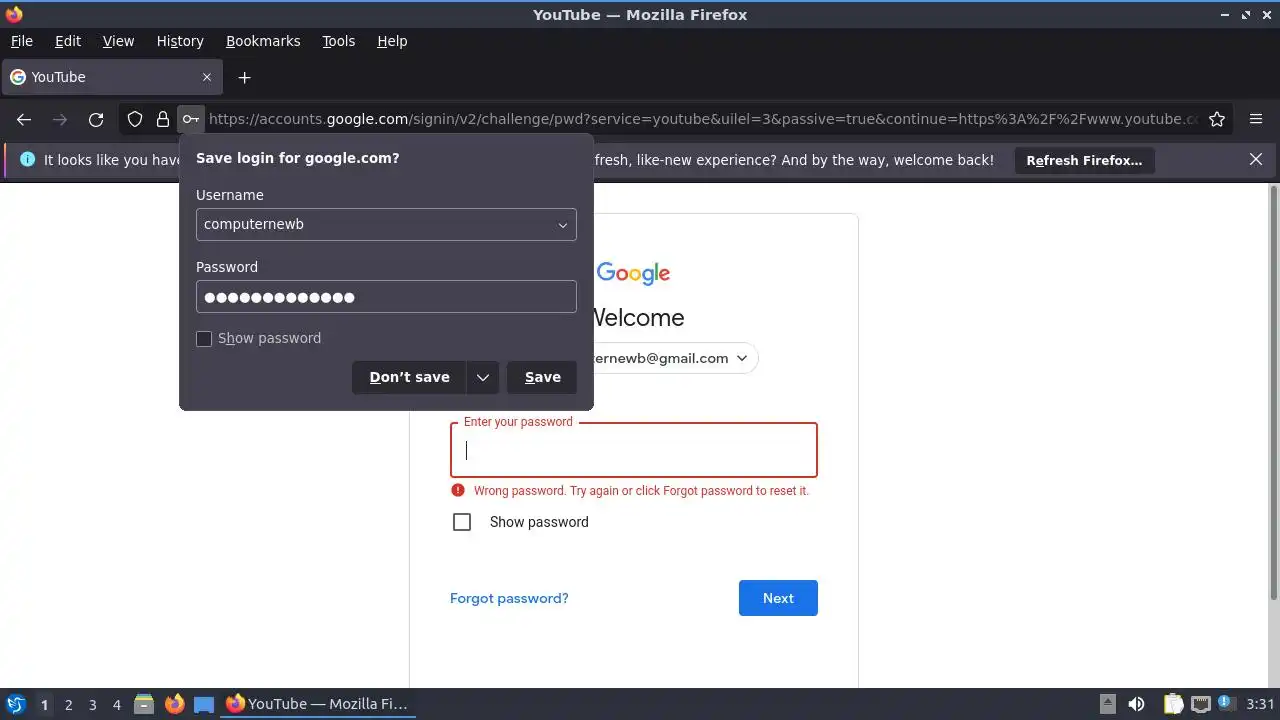
Task: Switch to workspace 1
Action: click(44, 704)
